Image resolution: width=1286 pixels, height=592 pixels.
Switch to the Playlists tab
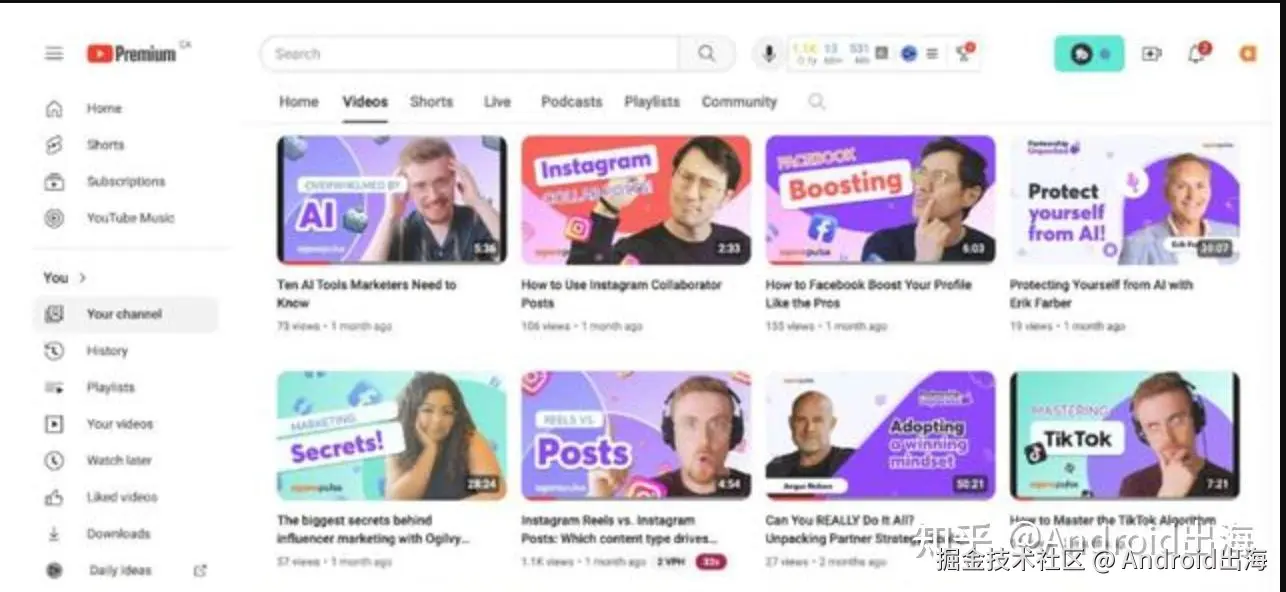(652, 101)
